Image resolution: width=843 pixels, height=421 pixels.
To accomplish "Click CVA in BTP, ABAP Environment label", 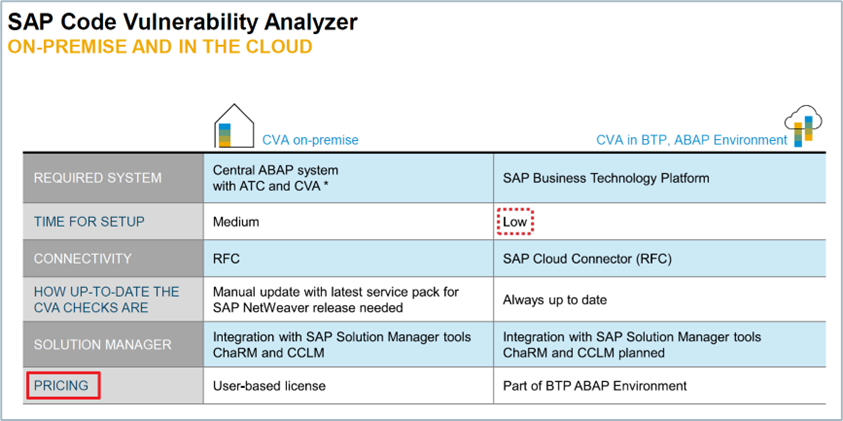I will click(688, 140).
